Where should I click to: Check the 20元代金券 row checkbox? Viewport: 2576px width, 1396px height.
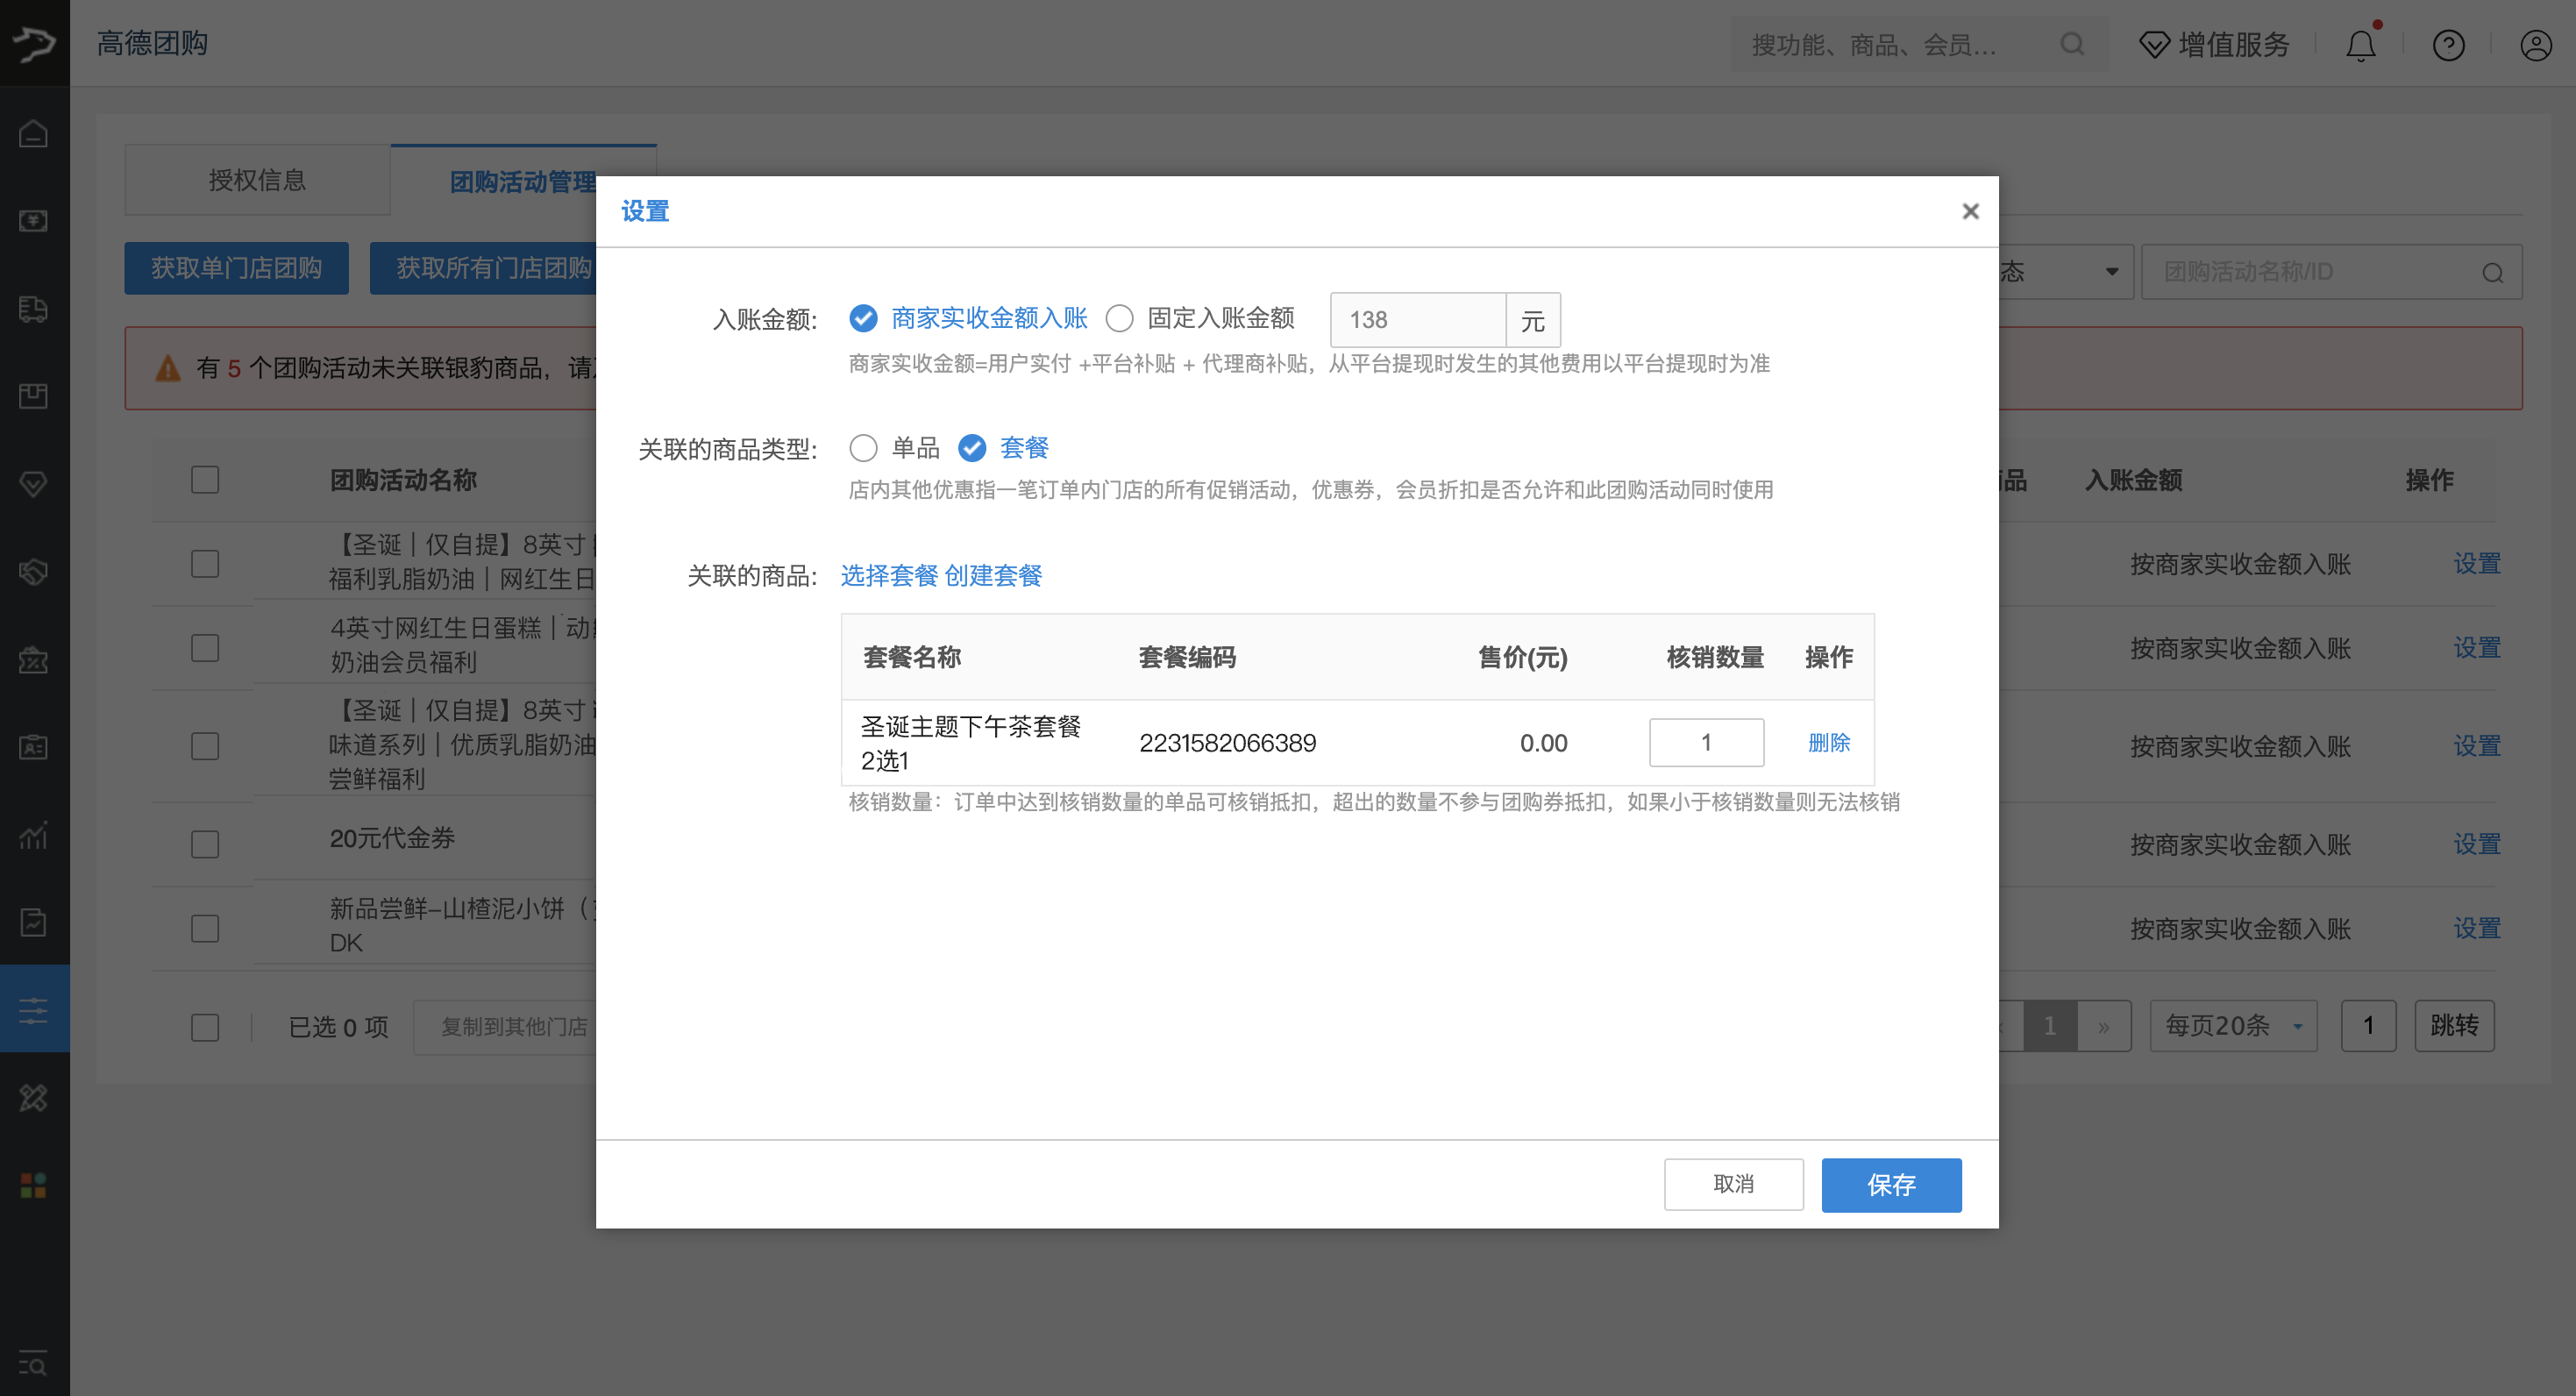[x=205, y=844]
